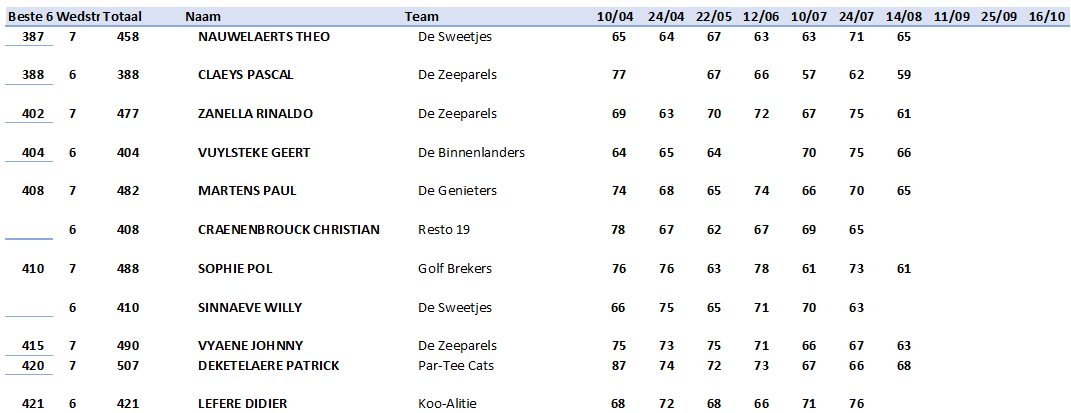Screen dimensions: 1071x413
Task: Click the Par-Tee Cats team cell
Action: (x=456, y=366)
